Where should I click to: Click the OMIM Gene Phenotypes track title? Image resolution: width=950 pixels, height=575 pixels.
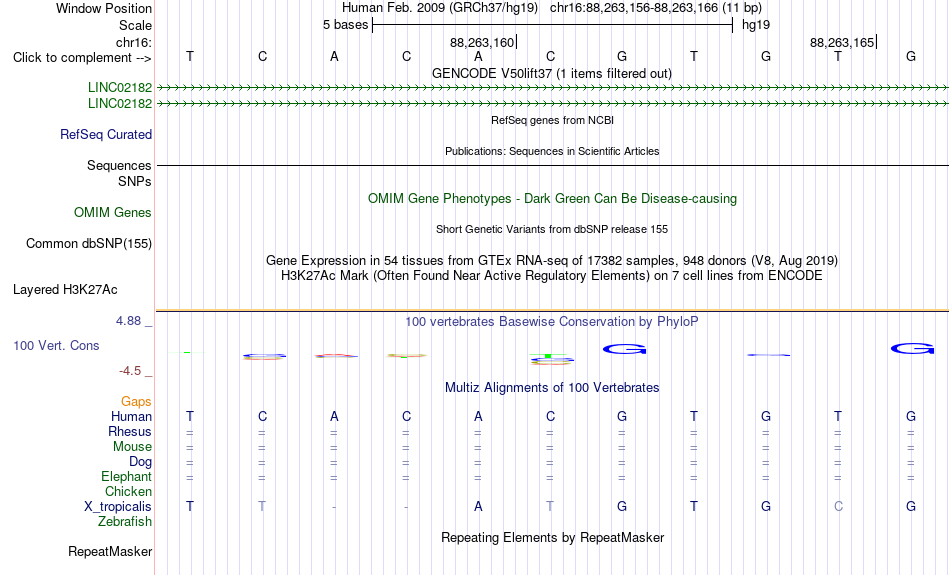552,199
